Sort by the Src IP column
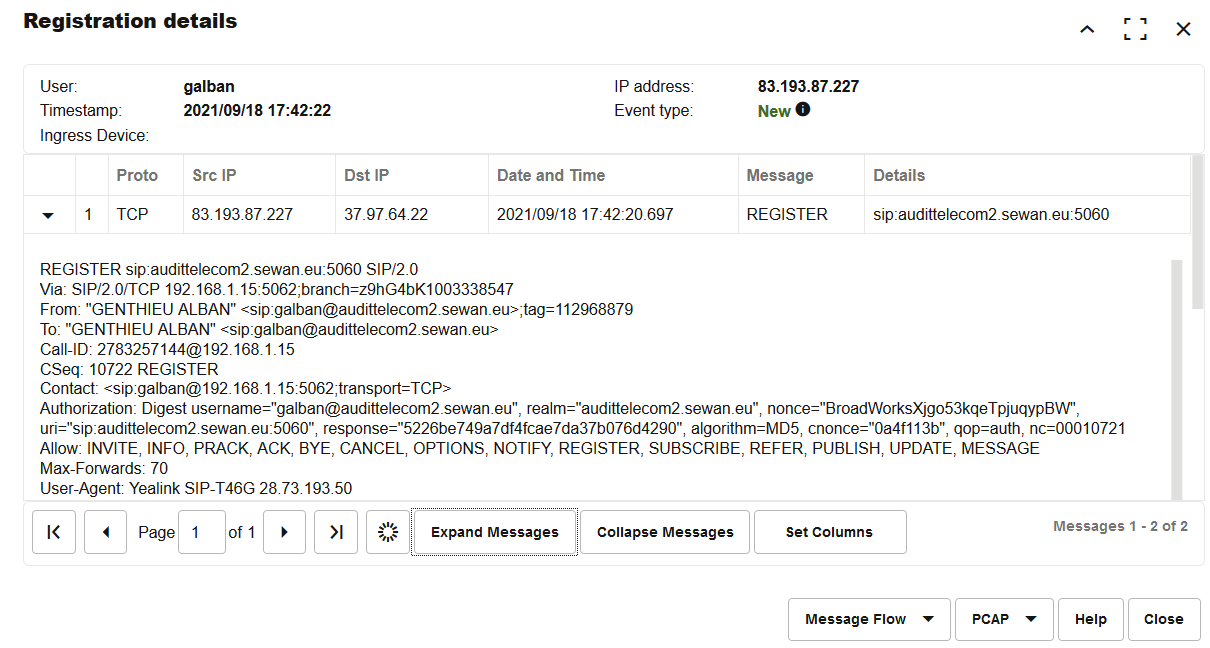The image size is (1210, 648). coord(214,175)
